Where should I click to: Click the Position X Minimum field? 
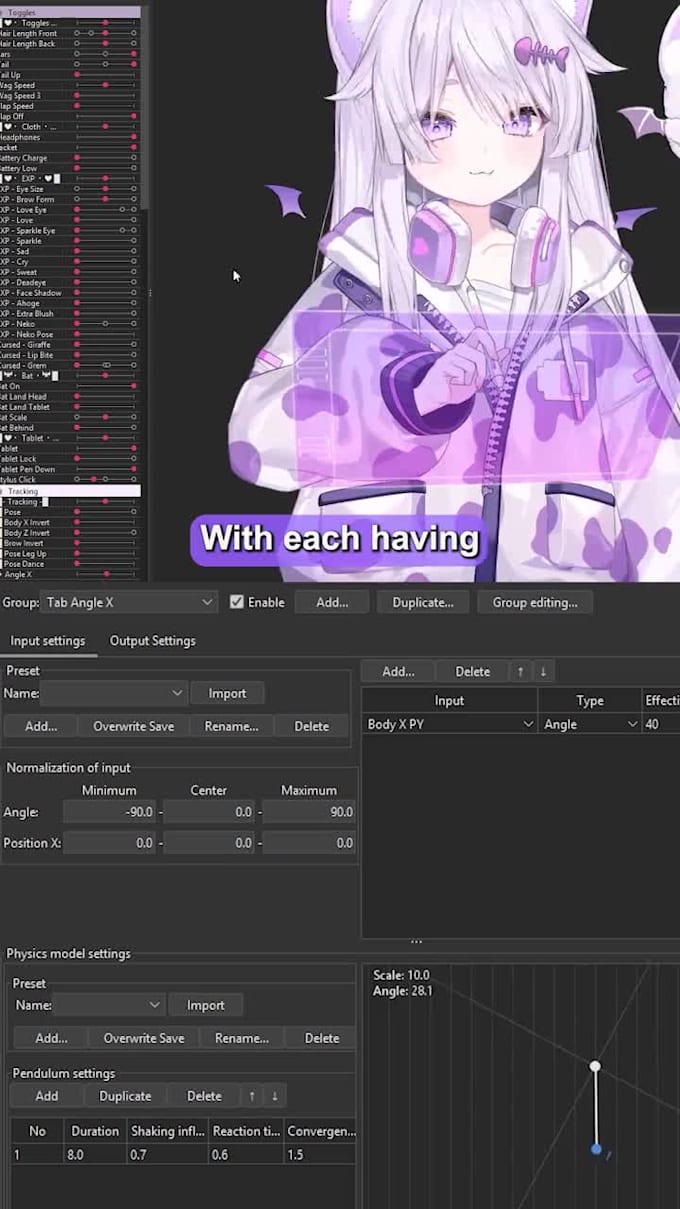tap(110, 843)
